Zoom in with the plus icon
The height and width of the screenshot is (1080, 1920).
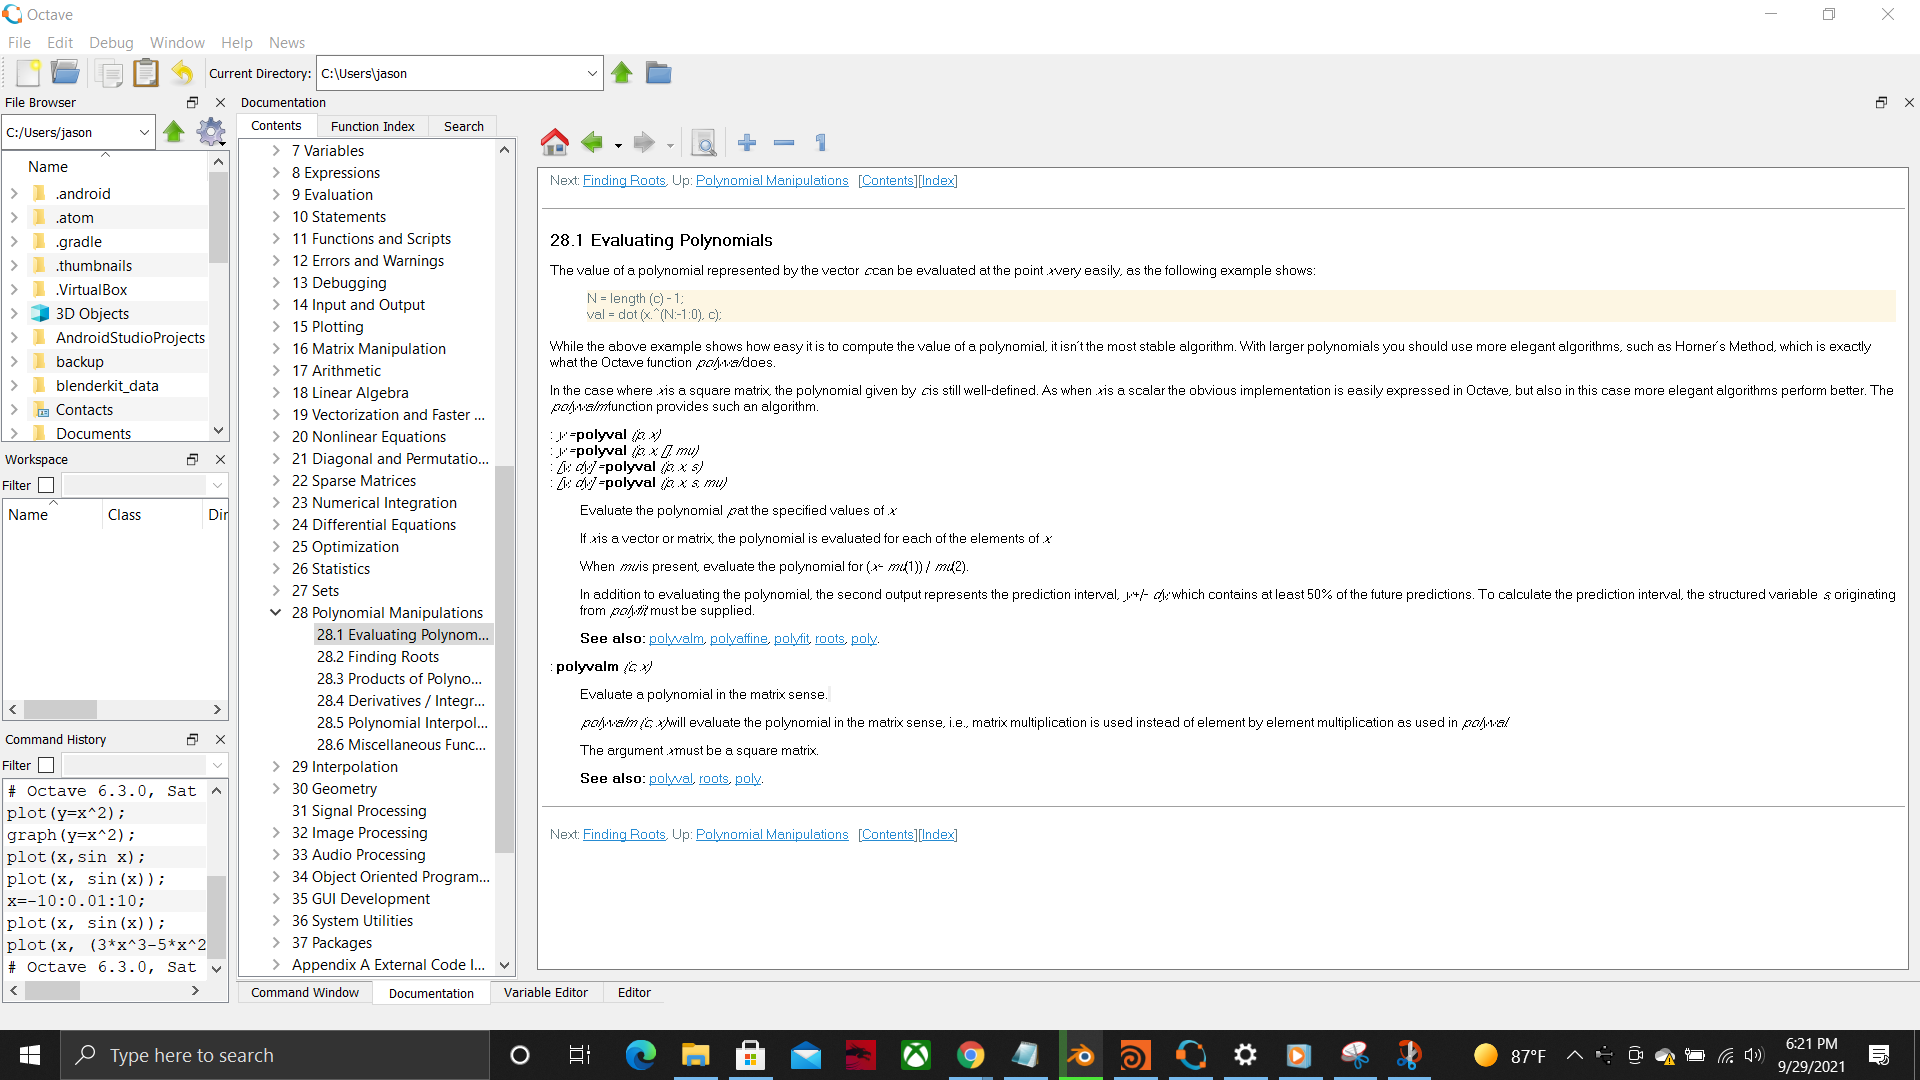(x=747, y=143)
